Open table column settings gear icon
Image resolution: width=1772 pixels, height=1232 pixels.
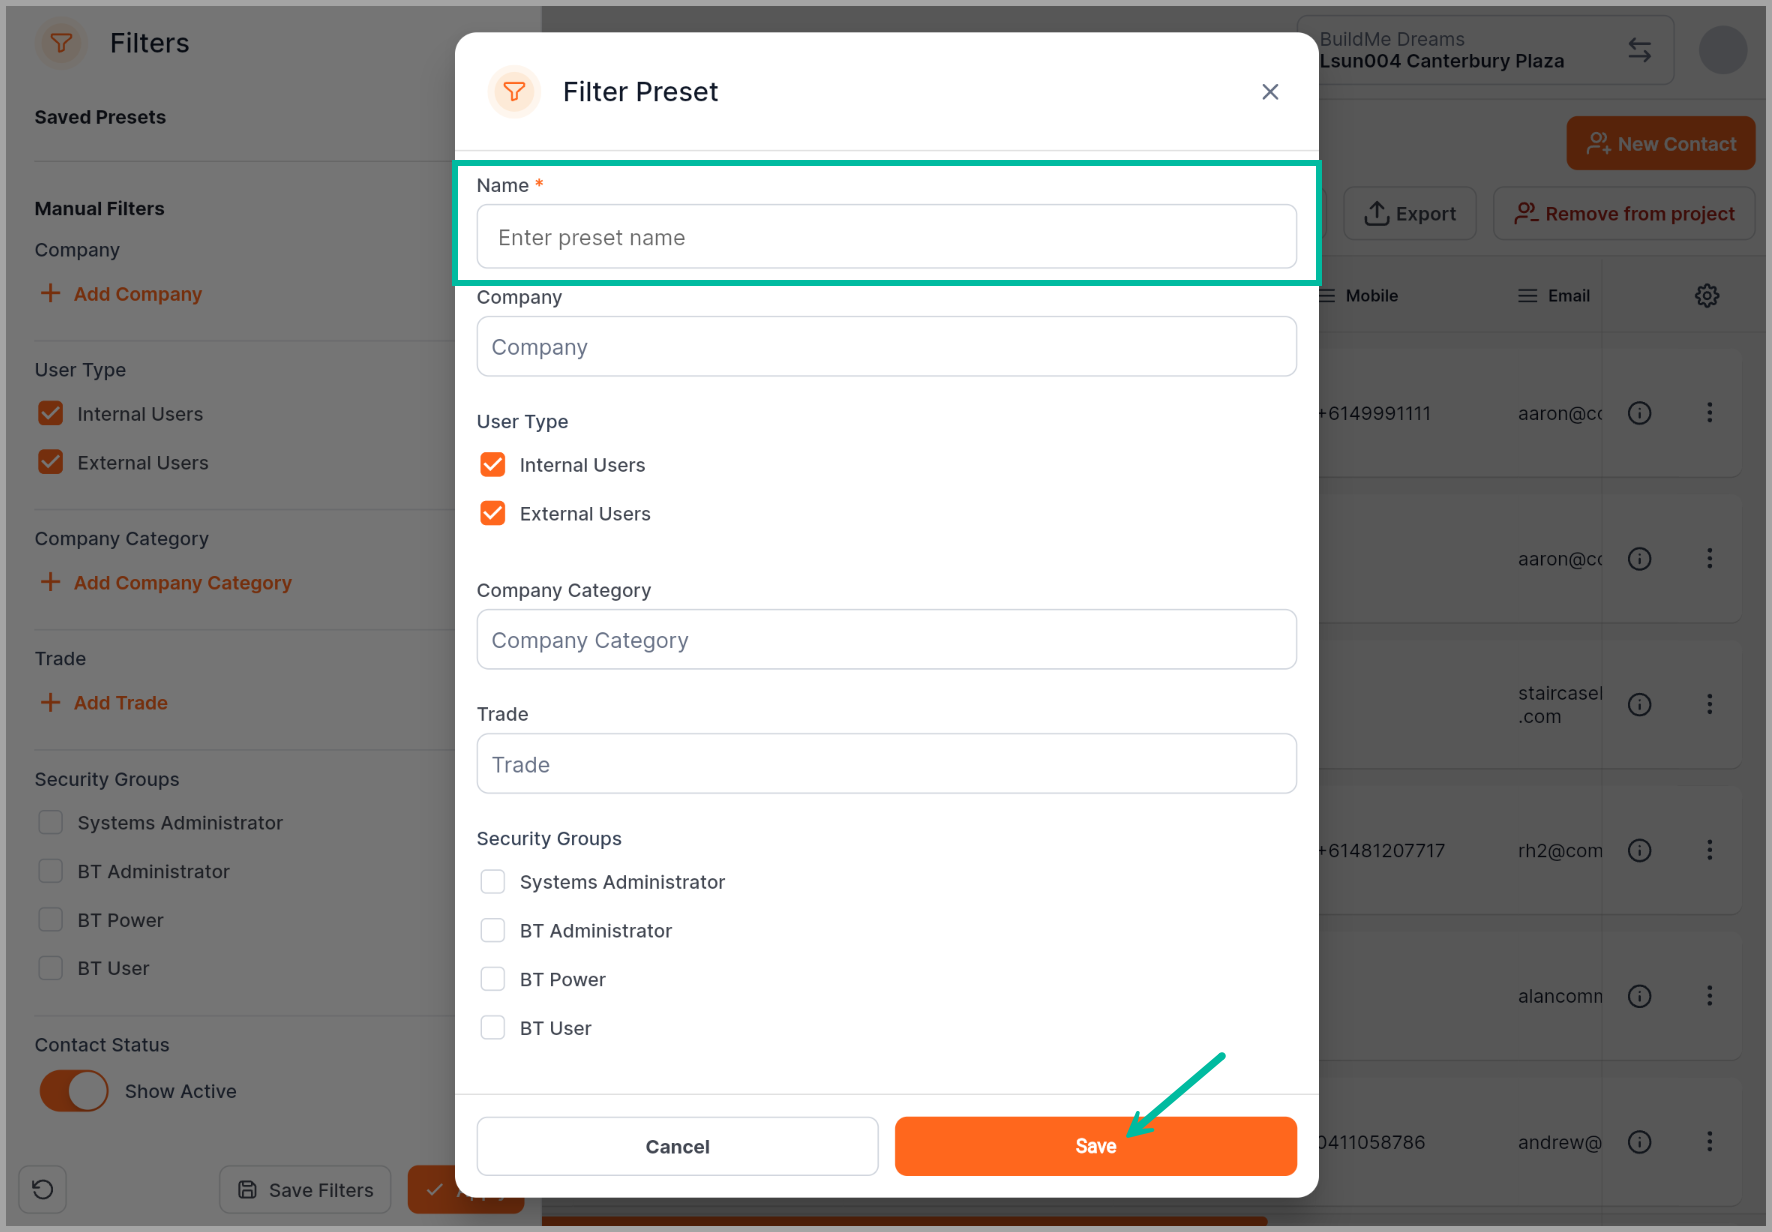1707,296
